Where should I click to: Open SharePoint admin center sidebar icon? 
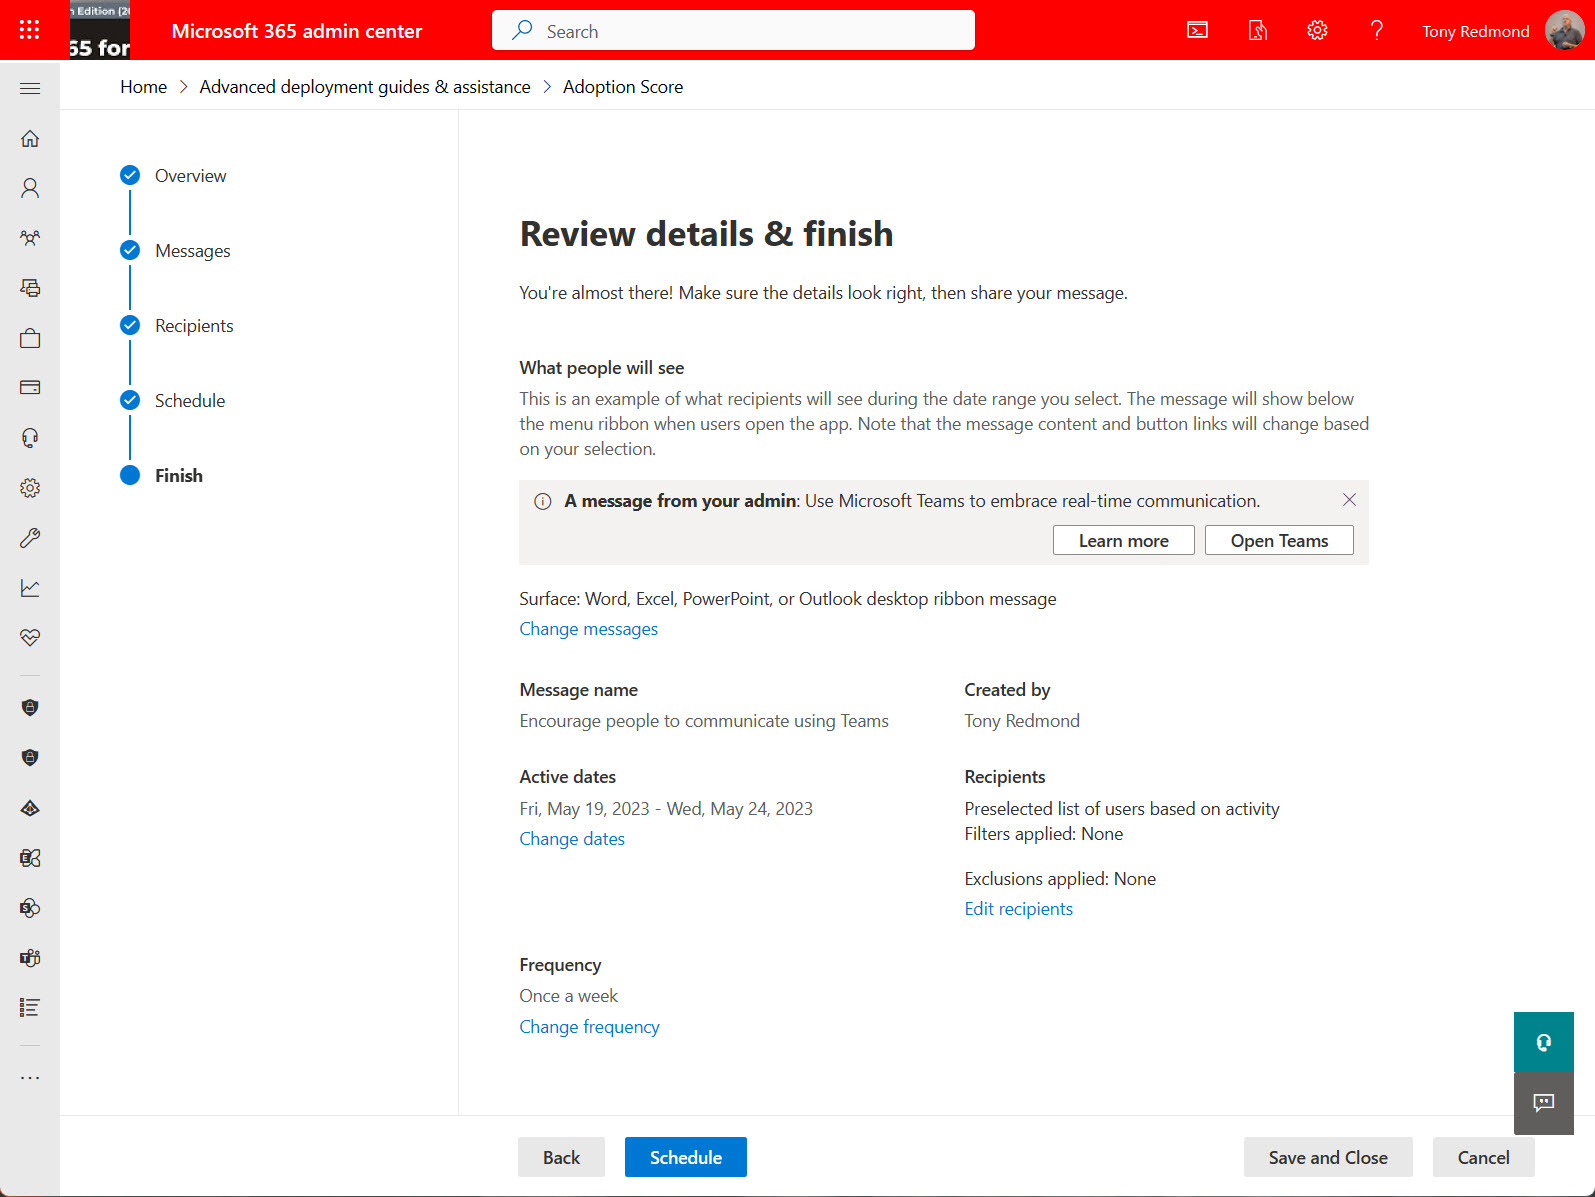click(x=30, y=908)
